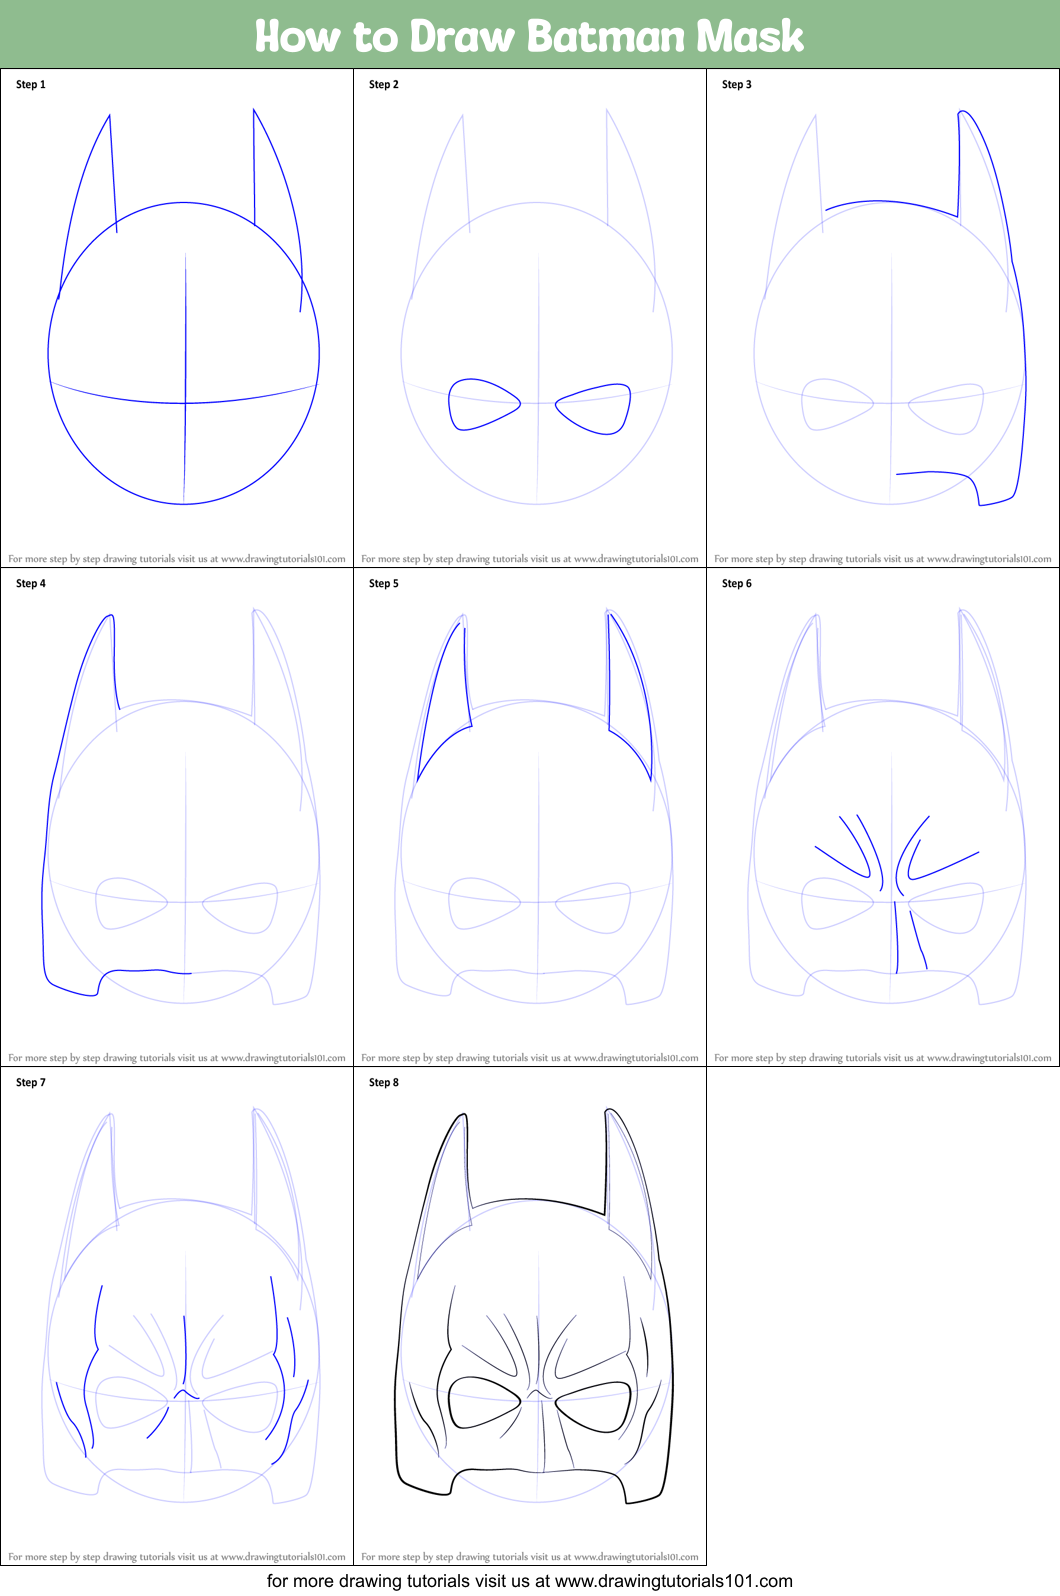Screen dimensions: 1060x1596
Task: Click the 'Step 8' label
Action: 384,1083
